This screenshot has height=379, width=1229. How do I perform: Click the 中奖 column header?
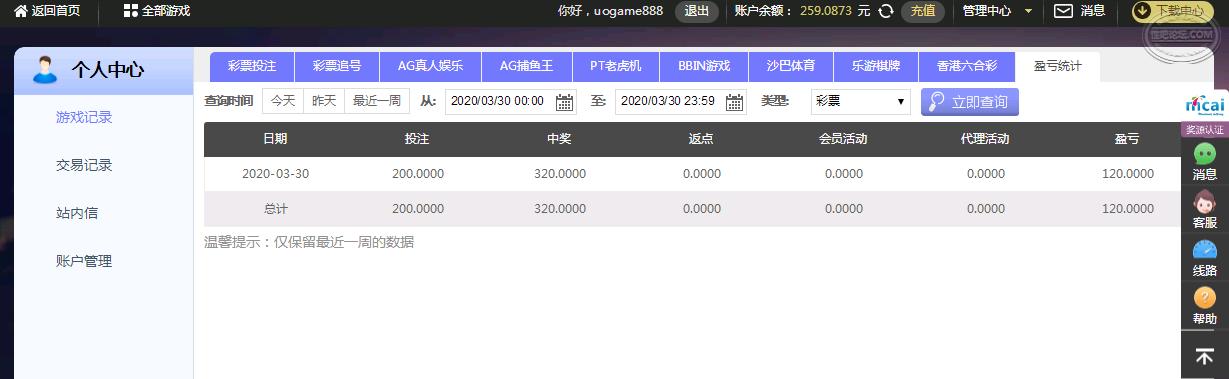coord(559,139)
